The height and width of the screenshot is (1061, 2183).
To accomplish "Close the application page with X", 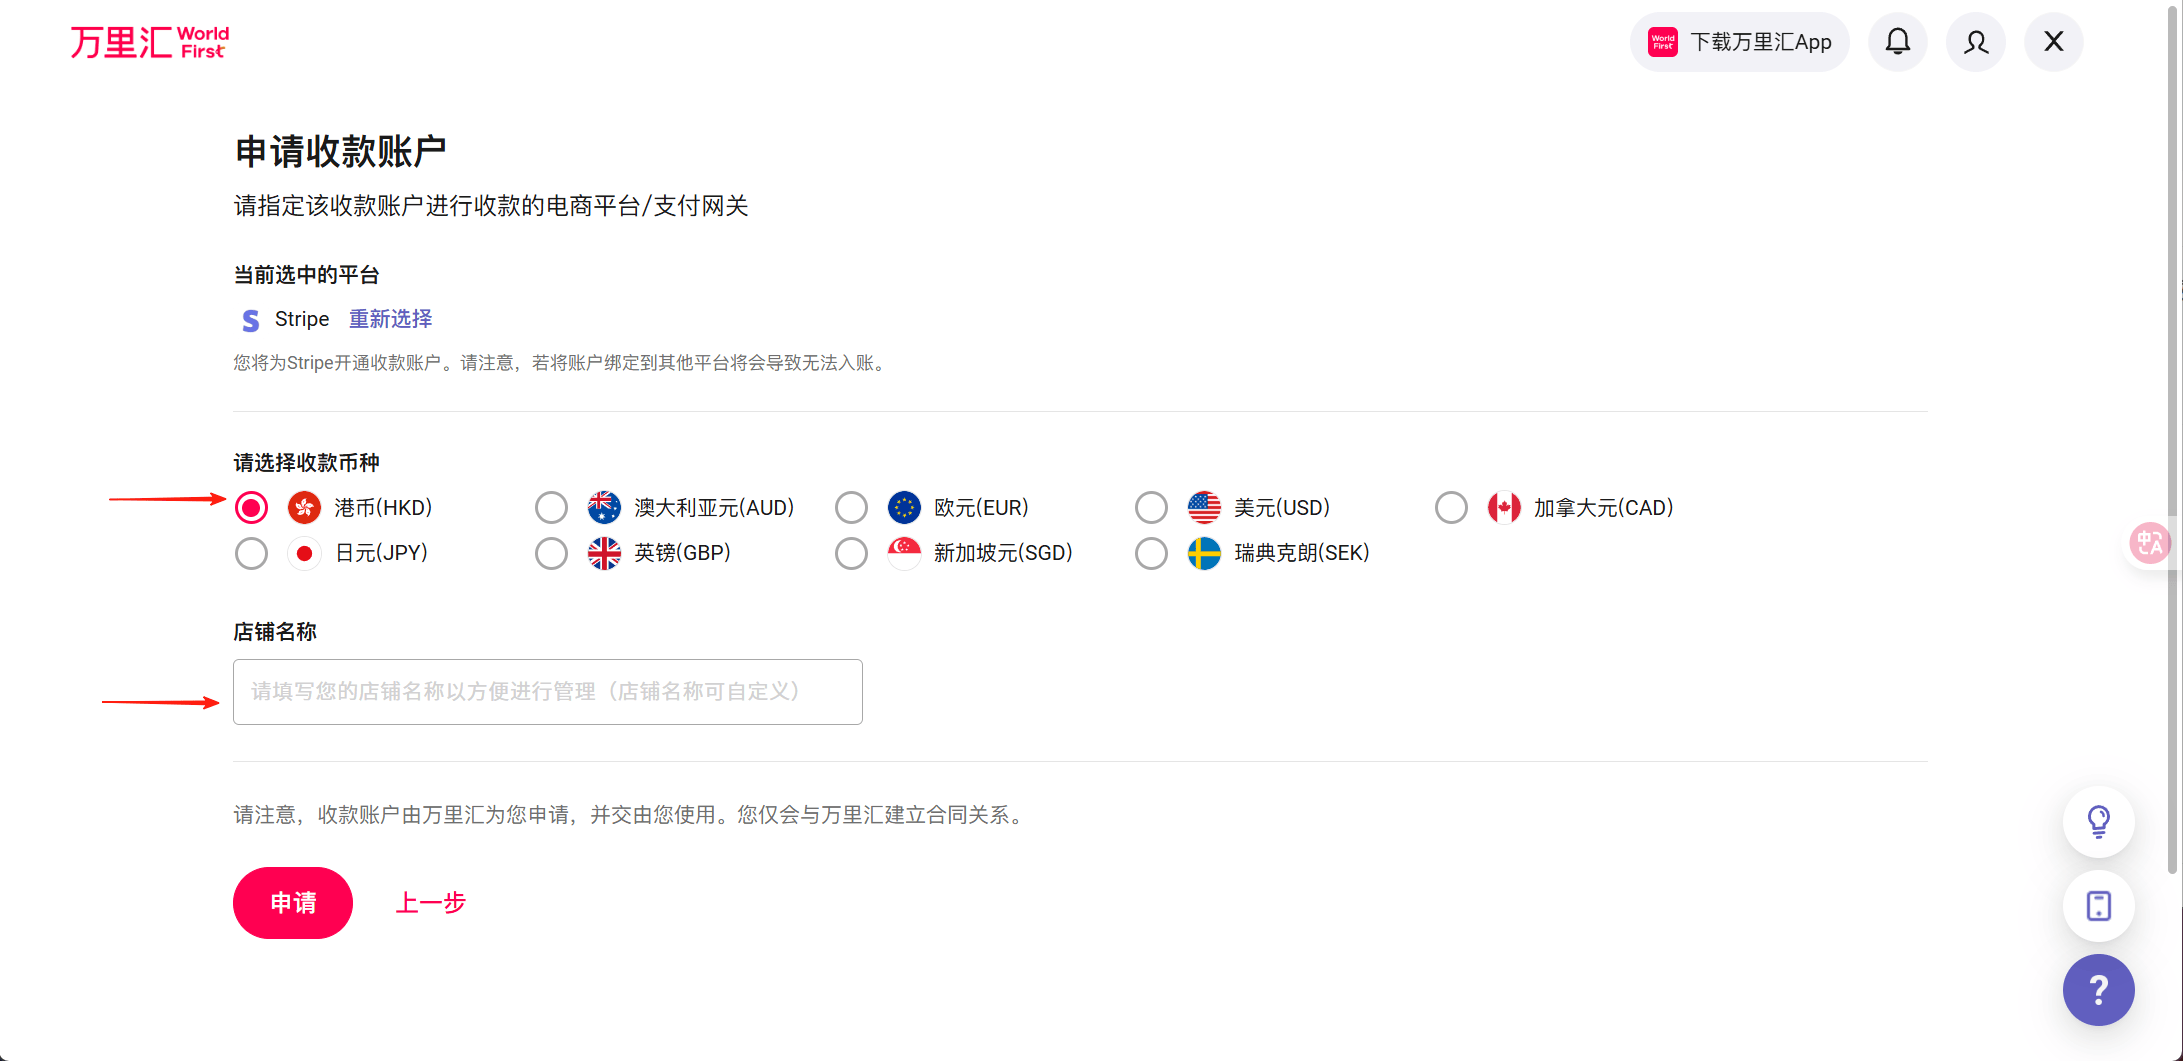I will 2053,42.
